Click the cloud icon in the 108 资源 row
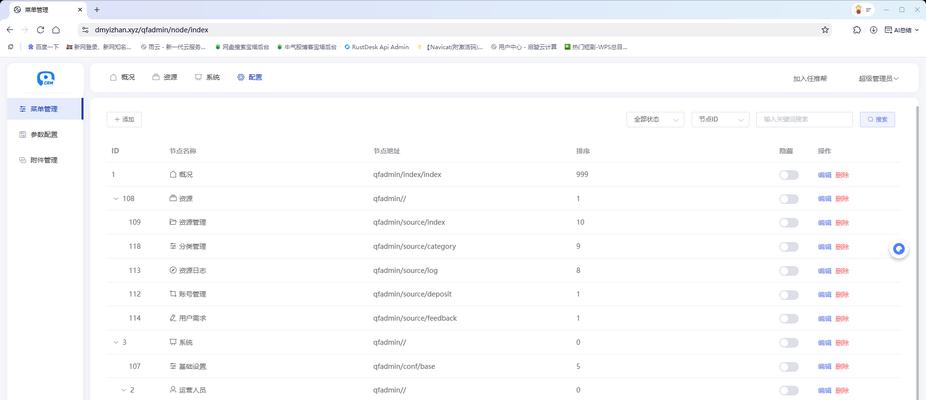This screenshot has width=926, height=400. click(x=173, y=199)
